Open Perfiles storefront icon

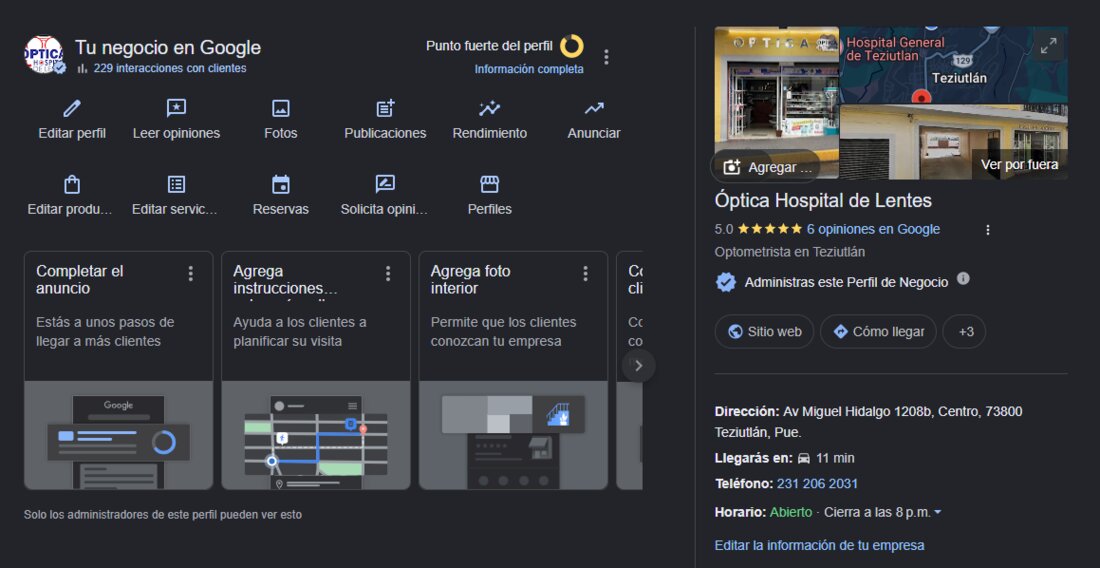(489, 184)
